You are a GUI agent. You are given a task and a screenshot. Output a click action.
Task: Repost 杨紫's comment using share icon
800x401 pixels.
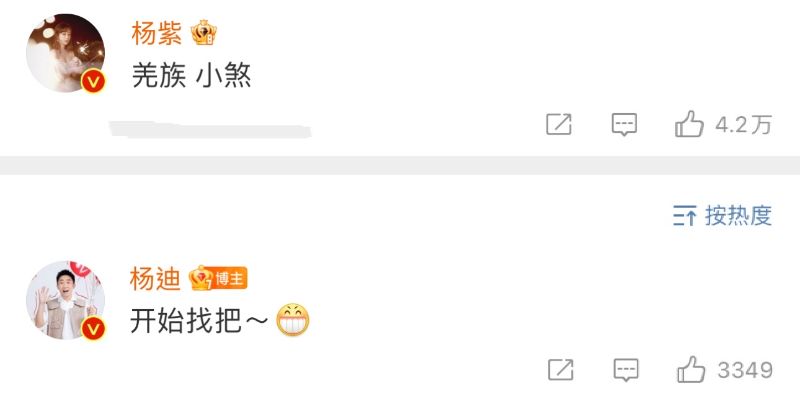[559, 124]
